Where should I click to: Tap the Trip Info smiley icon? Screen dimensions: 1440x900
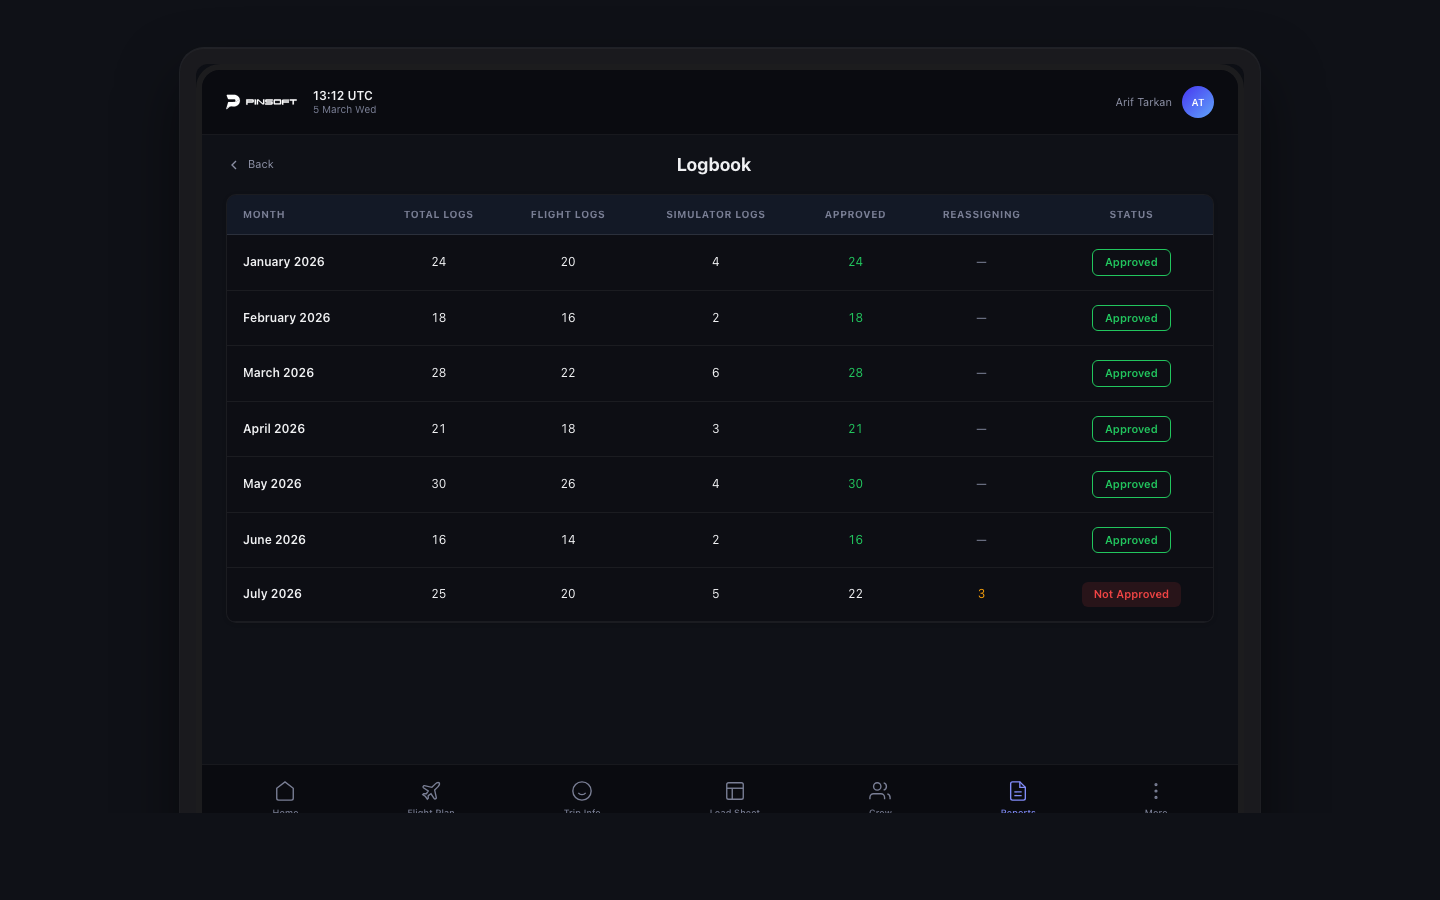coord(582,791)
